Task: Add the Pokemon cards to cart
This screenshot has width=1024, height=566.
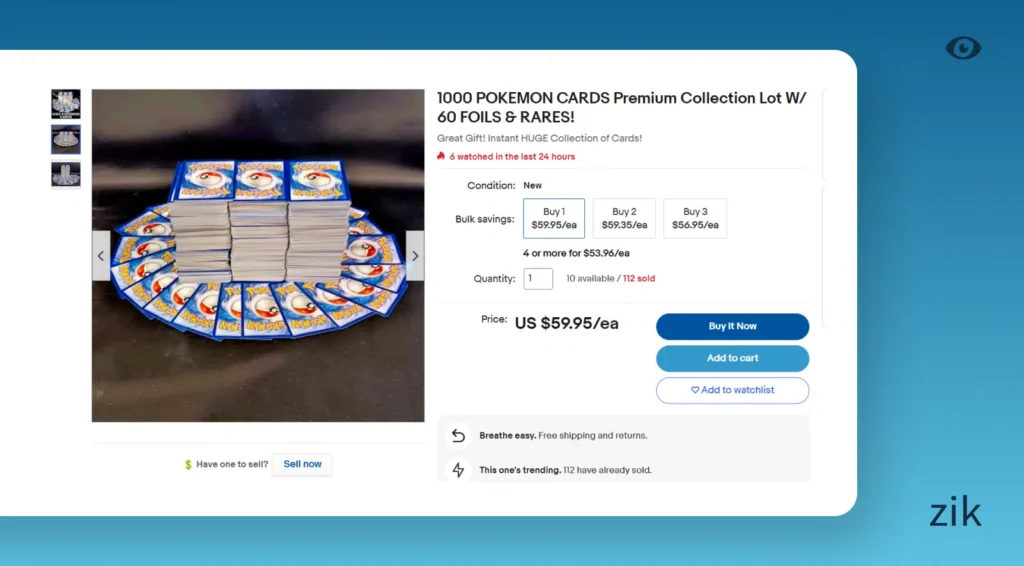Action: click(x=732, y=358)
